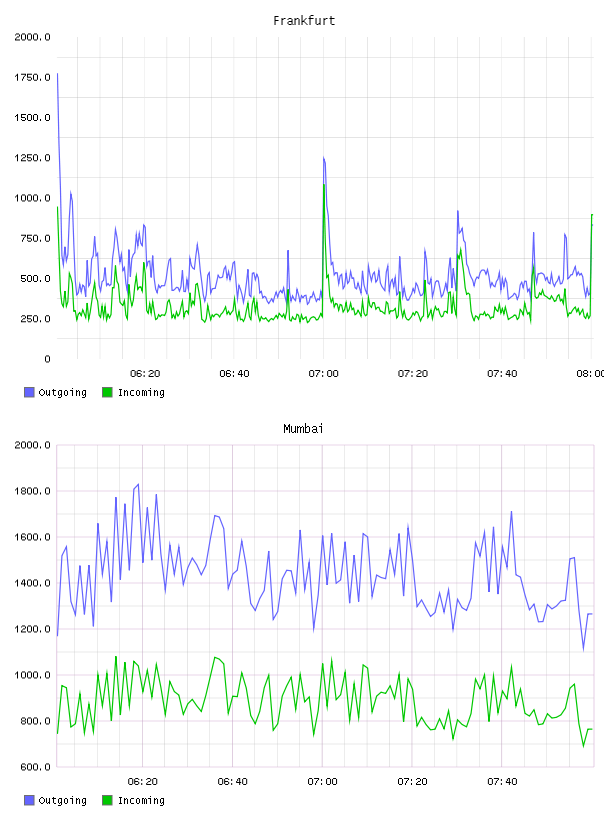Click the 500.0 y-axis label in Frankfurt chart
Viewport: 608px width, 816px height.
(x=35, y=278)
